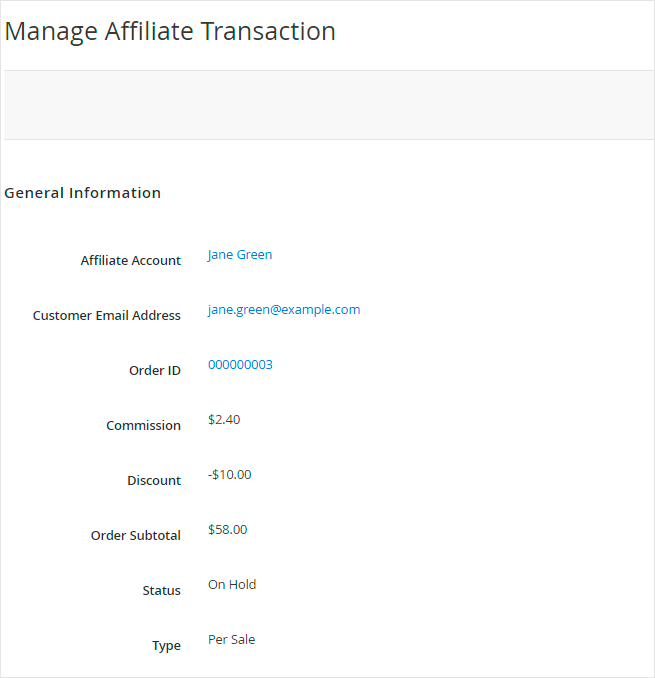Click the Type field label
This screenshot has width=655, height=678.
167,646
